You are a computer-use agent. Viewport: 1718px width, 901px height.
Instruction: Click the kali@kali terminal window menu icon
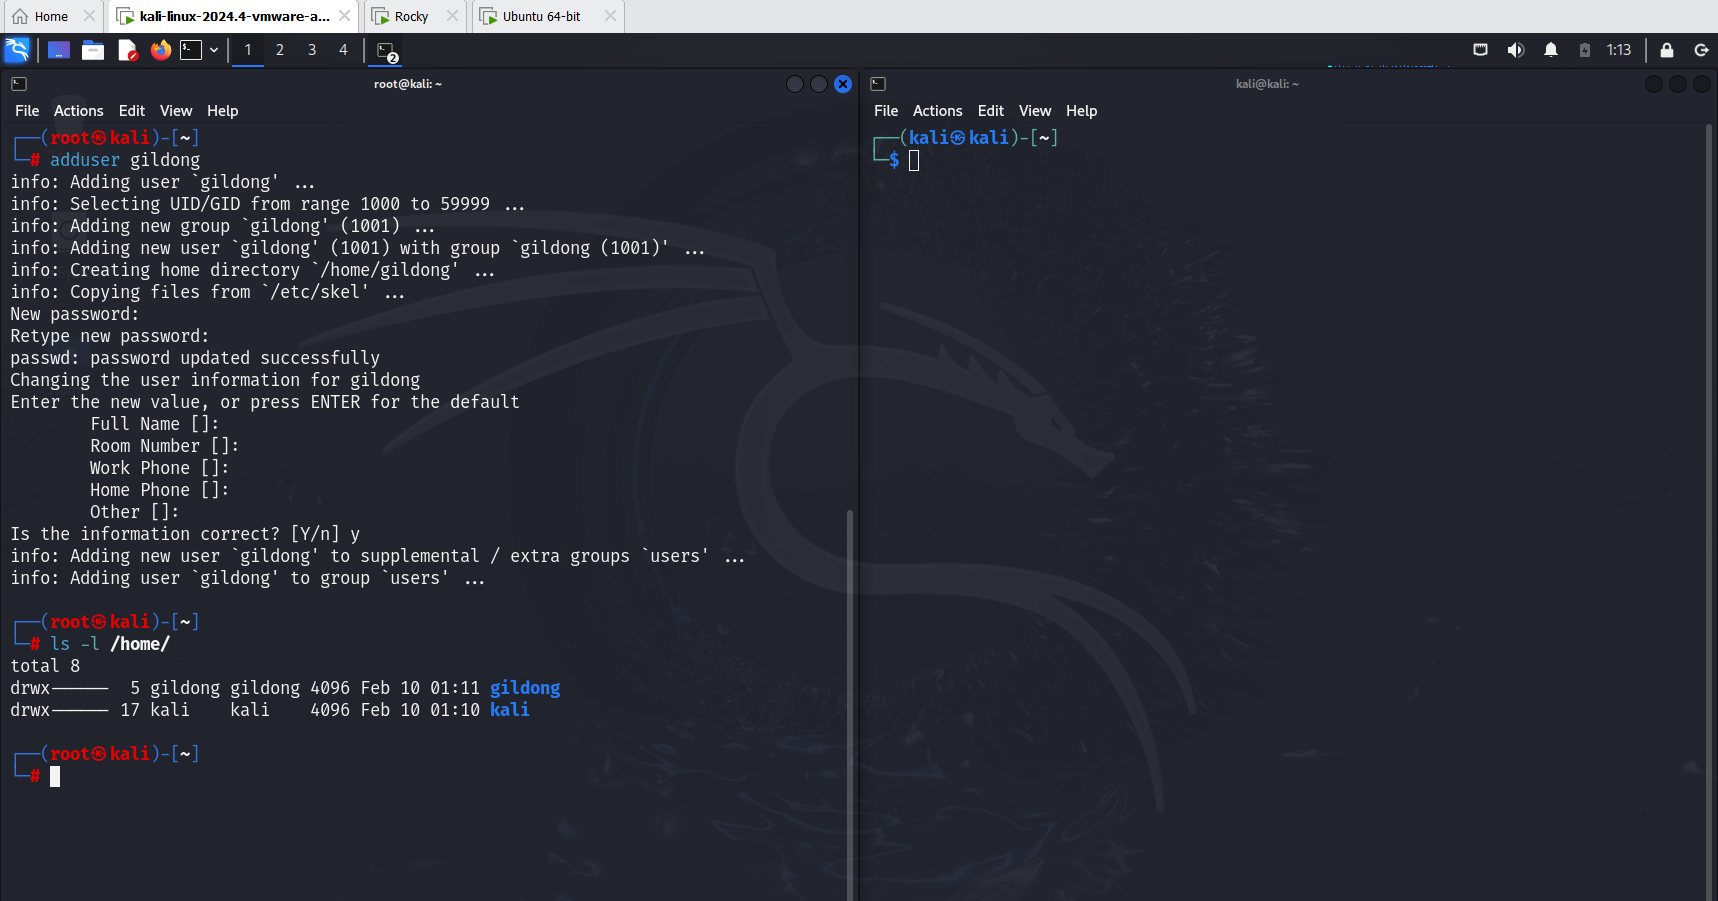coord(878,84)
